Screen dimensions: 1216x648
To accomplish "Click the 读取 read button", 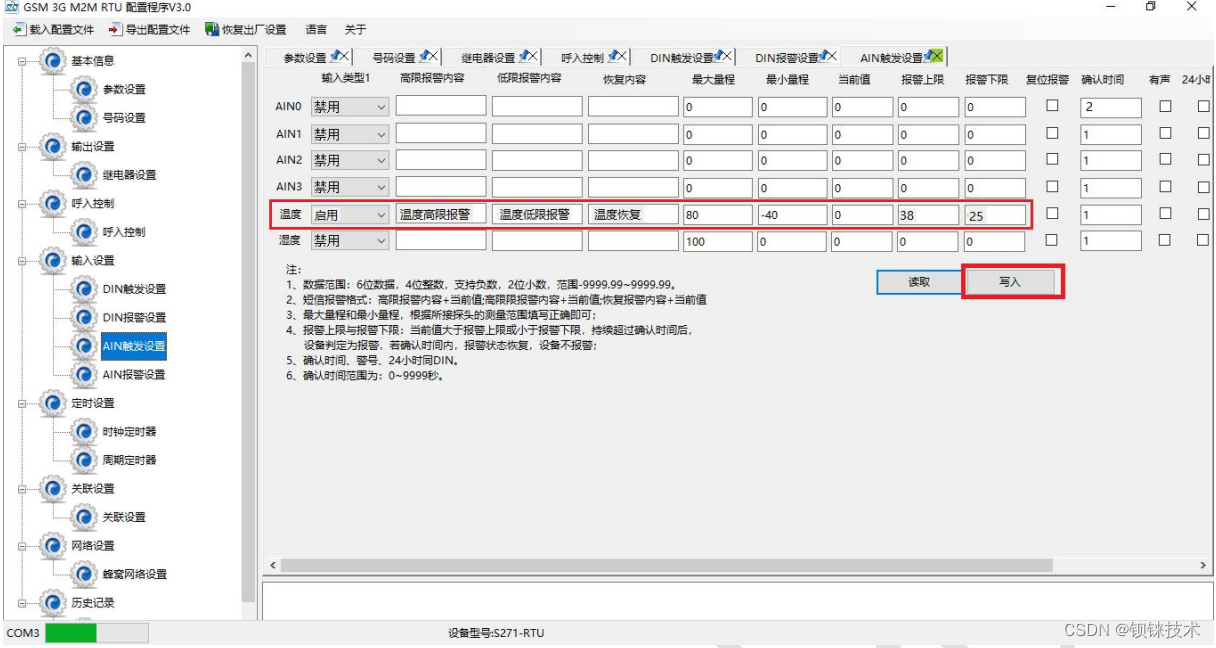I will (918, 283).
